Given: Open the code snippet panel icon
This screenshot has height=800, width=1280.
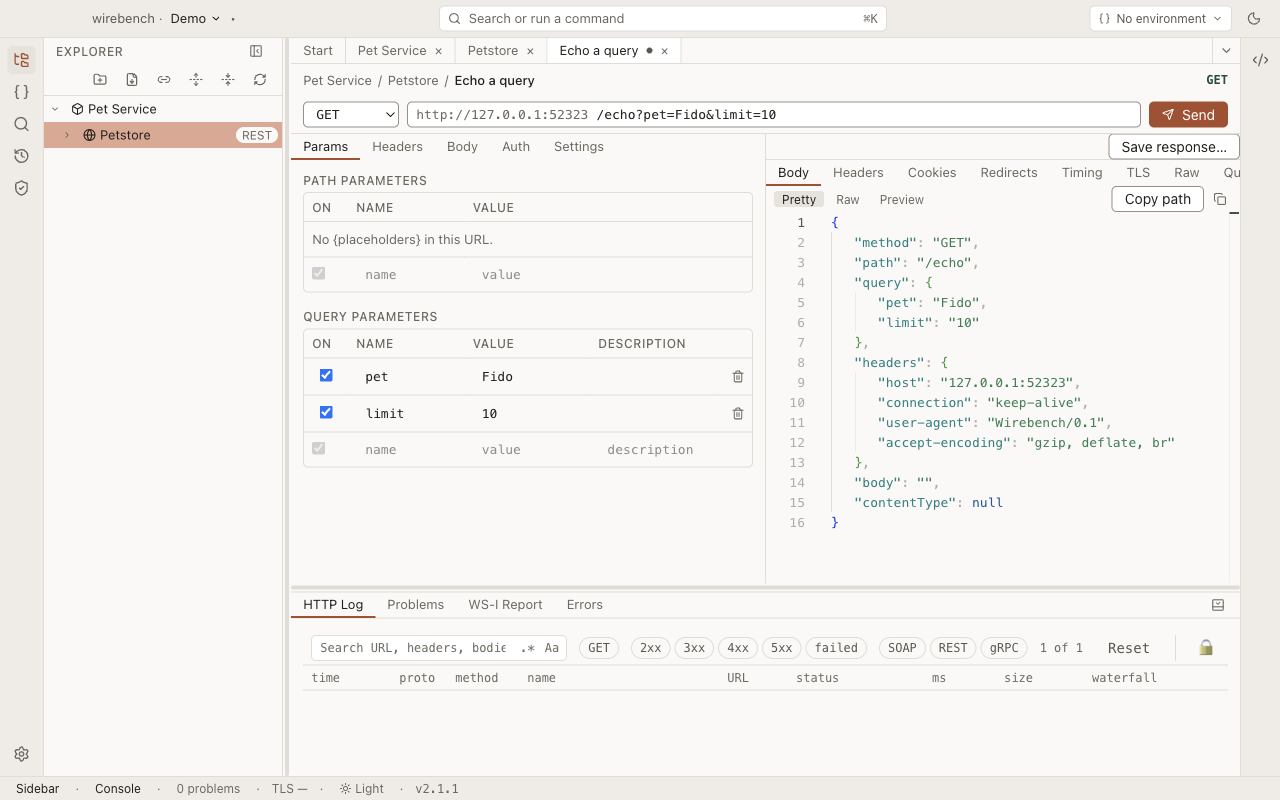Looking at the screenshot, I should tap(1260, 59).
